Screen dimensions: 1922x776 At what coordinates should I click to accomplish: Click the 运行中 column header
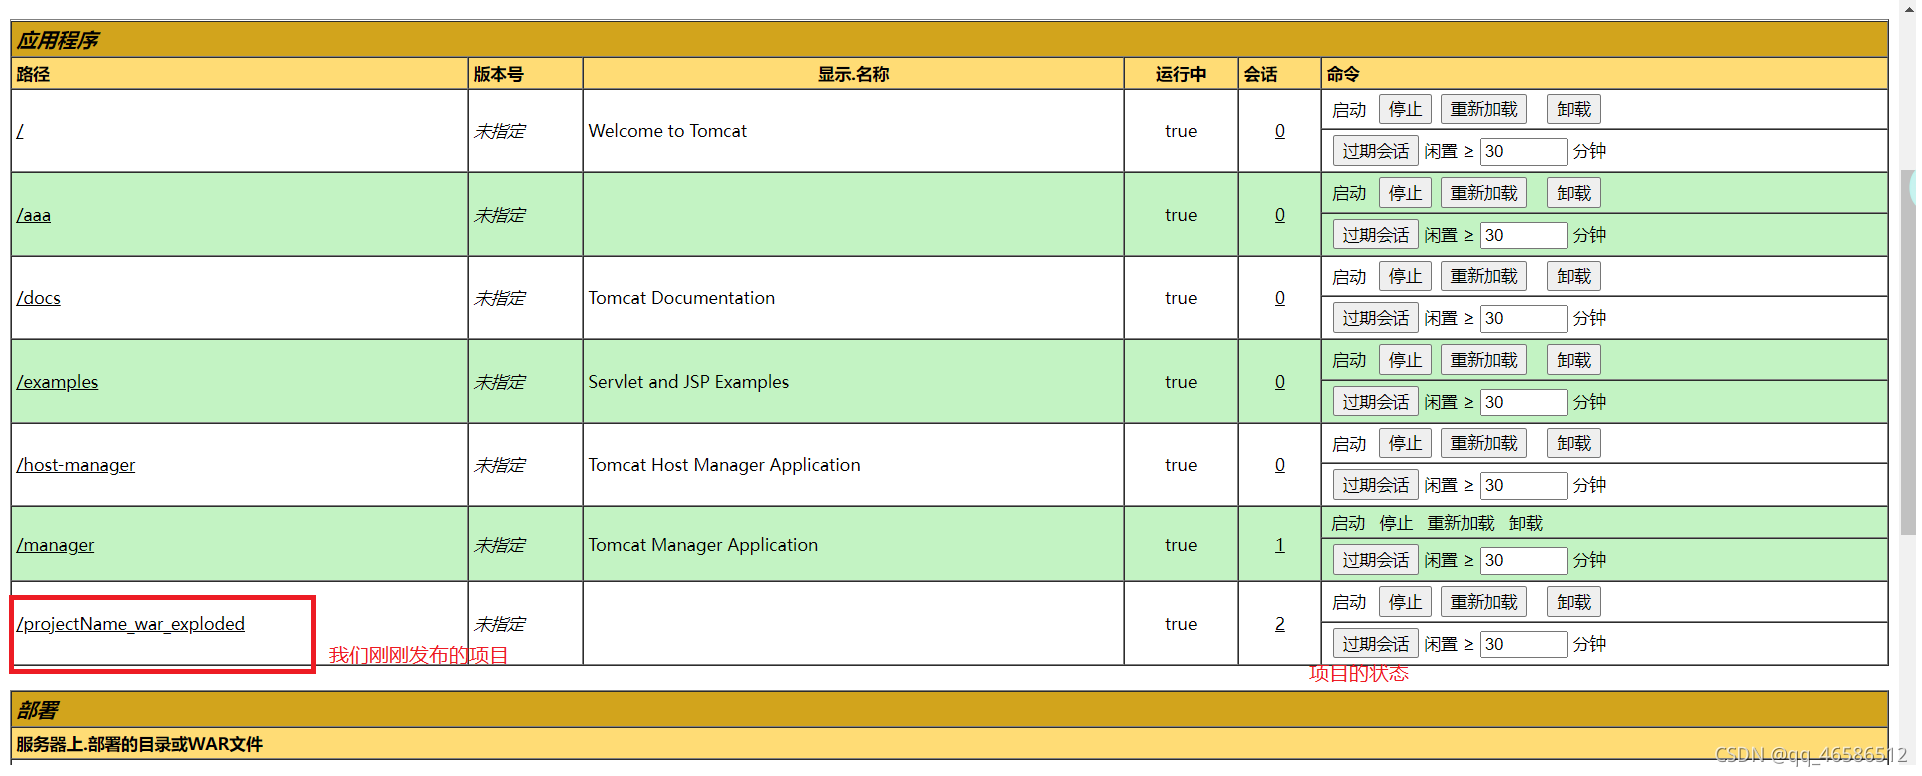(x=1181, y=74)
